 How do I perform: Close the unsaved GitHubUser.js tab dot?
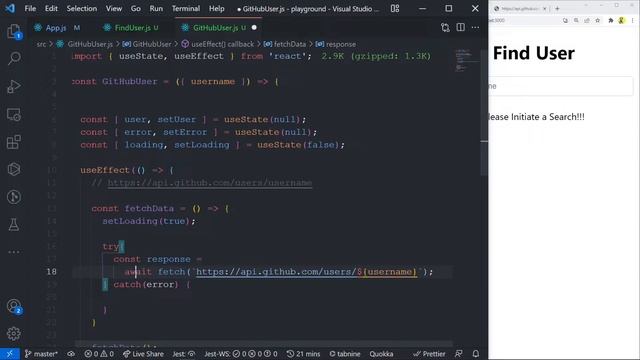[254, 27]
